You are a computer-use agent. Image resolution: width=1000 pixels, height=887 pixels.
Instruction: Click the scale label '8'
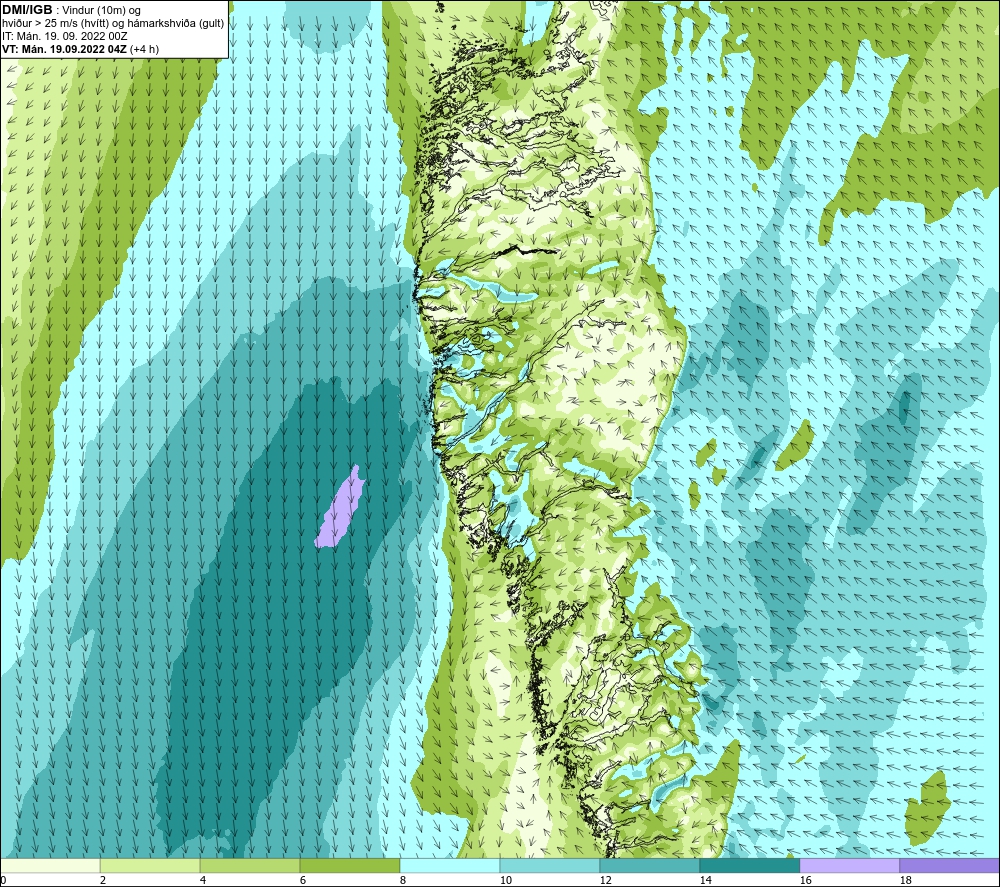click(403, 880)
